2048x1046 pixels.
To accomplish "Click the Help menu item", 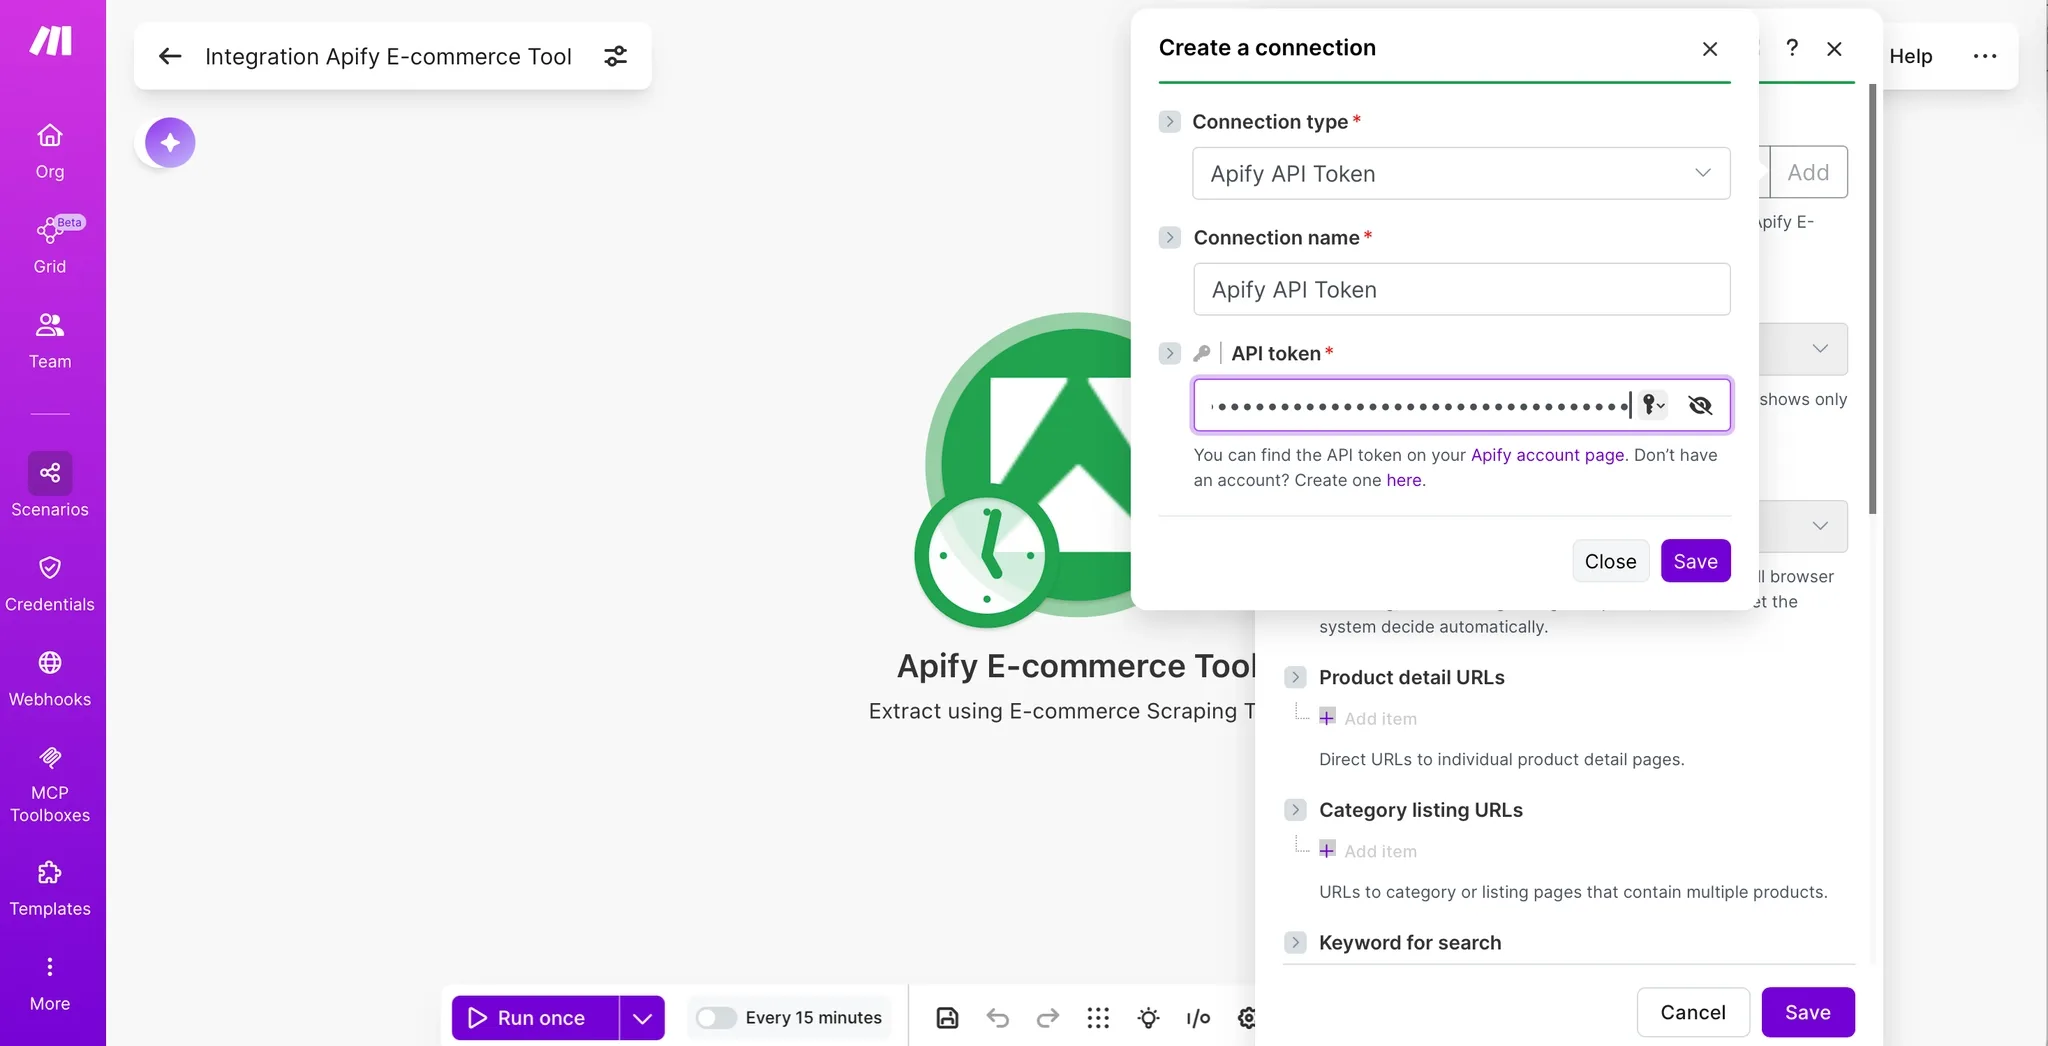I will click(1911, 56).
